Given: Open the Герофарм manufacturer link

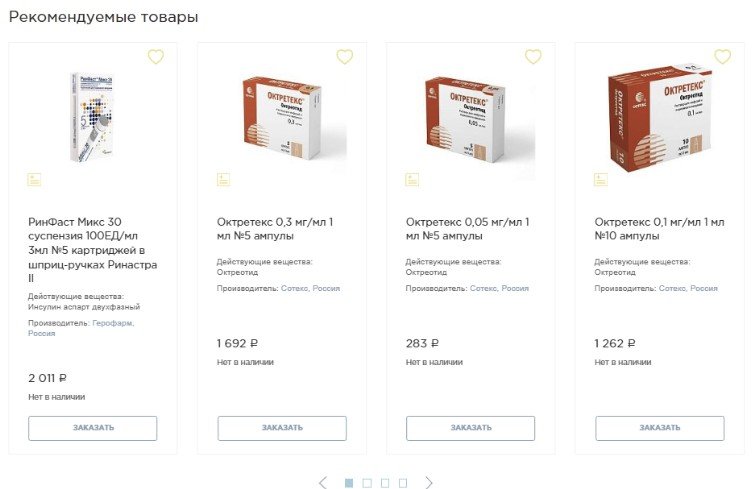Looking at the screenshot, I should (x=113, y=323).
